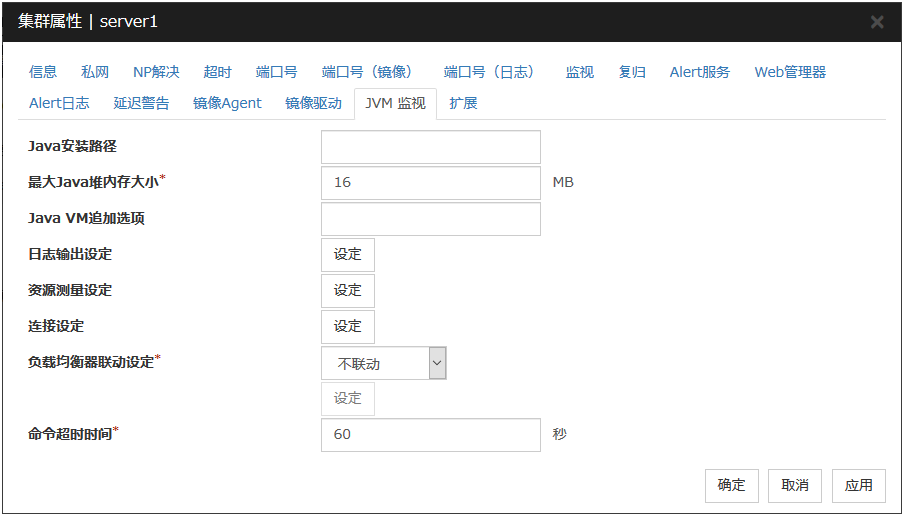Click the Java安装路径 input field
The width and height of the screenshot is (904, 516).
[430, 147]
